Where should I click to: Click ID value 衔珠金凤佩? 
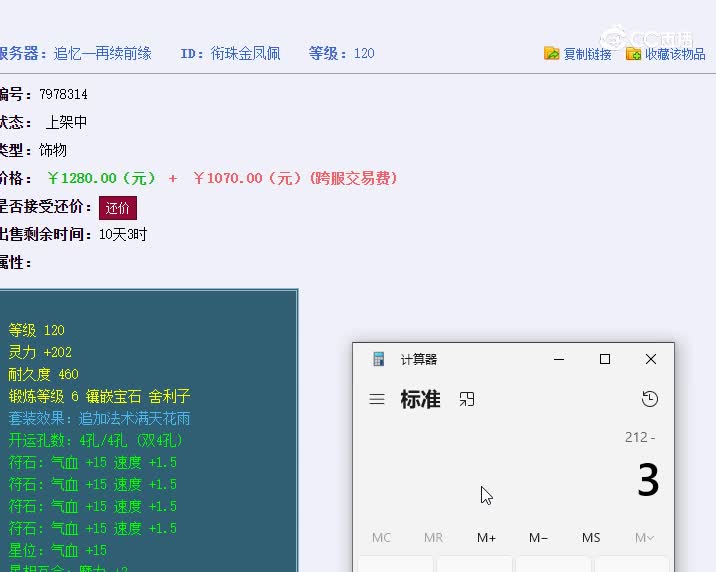pyautogui.click(x=245, y=53)
